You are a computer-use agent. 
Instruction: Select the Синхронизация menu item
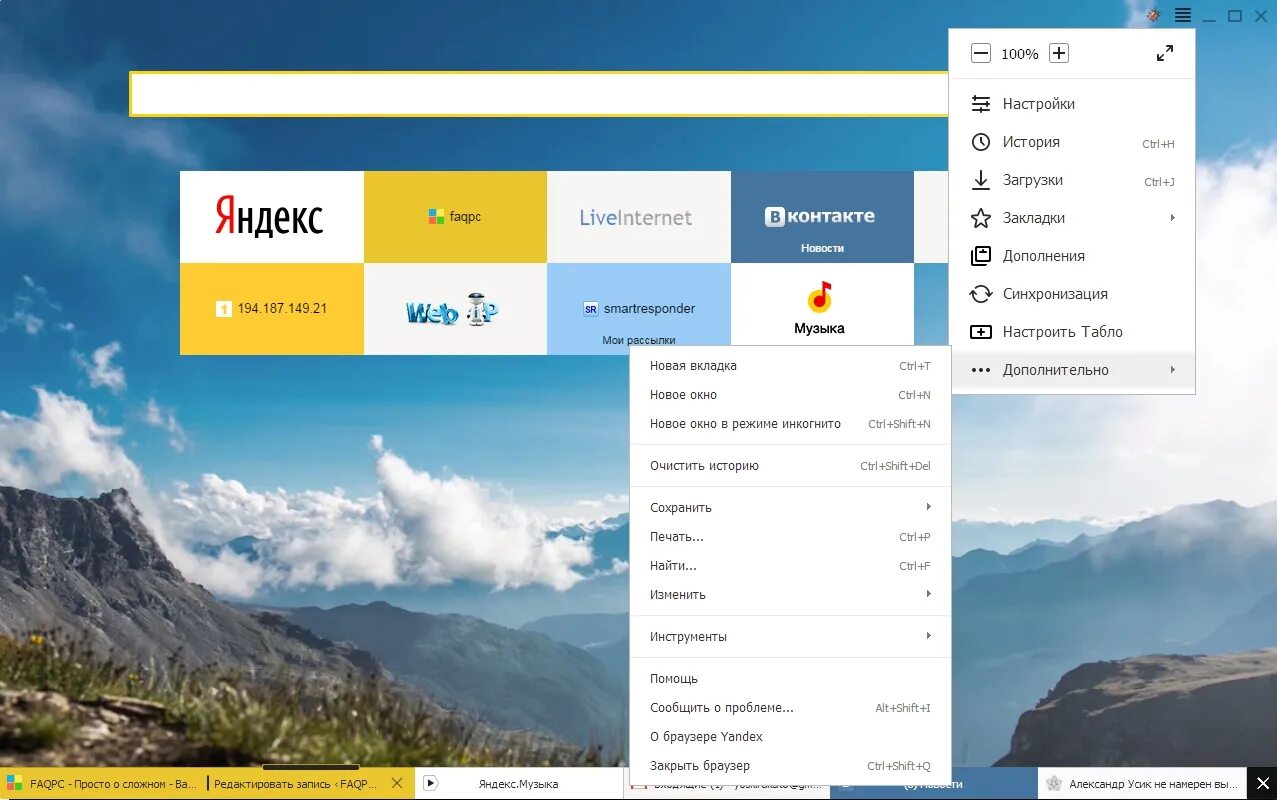[1072, 294]
